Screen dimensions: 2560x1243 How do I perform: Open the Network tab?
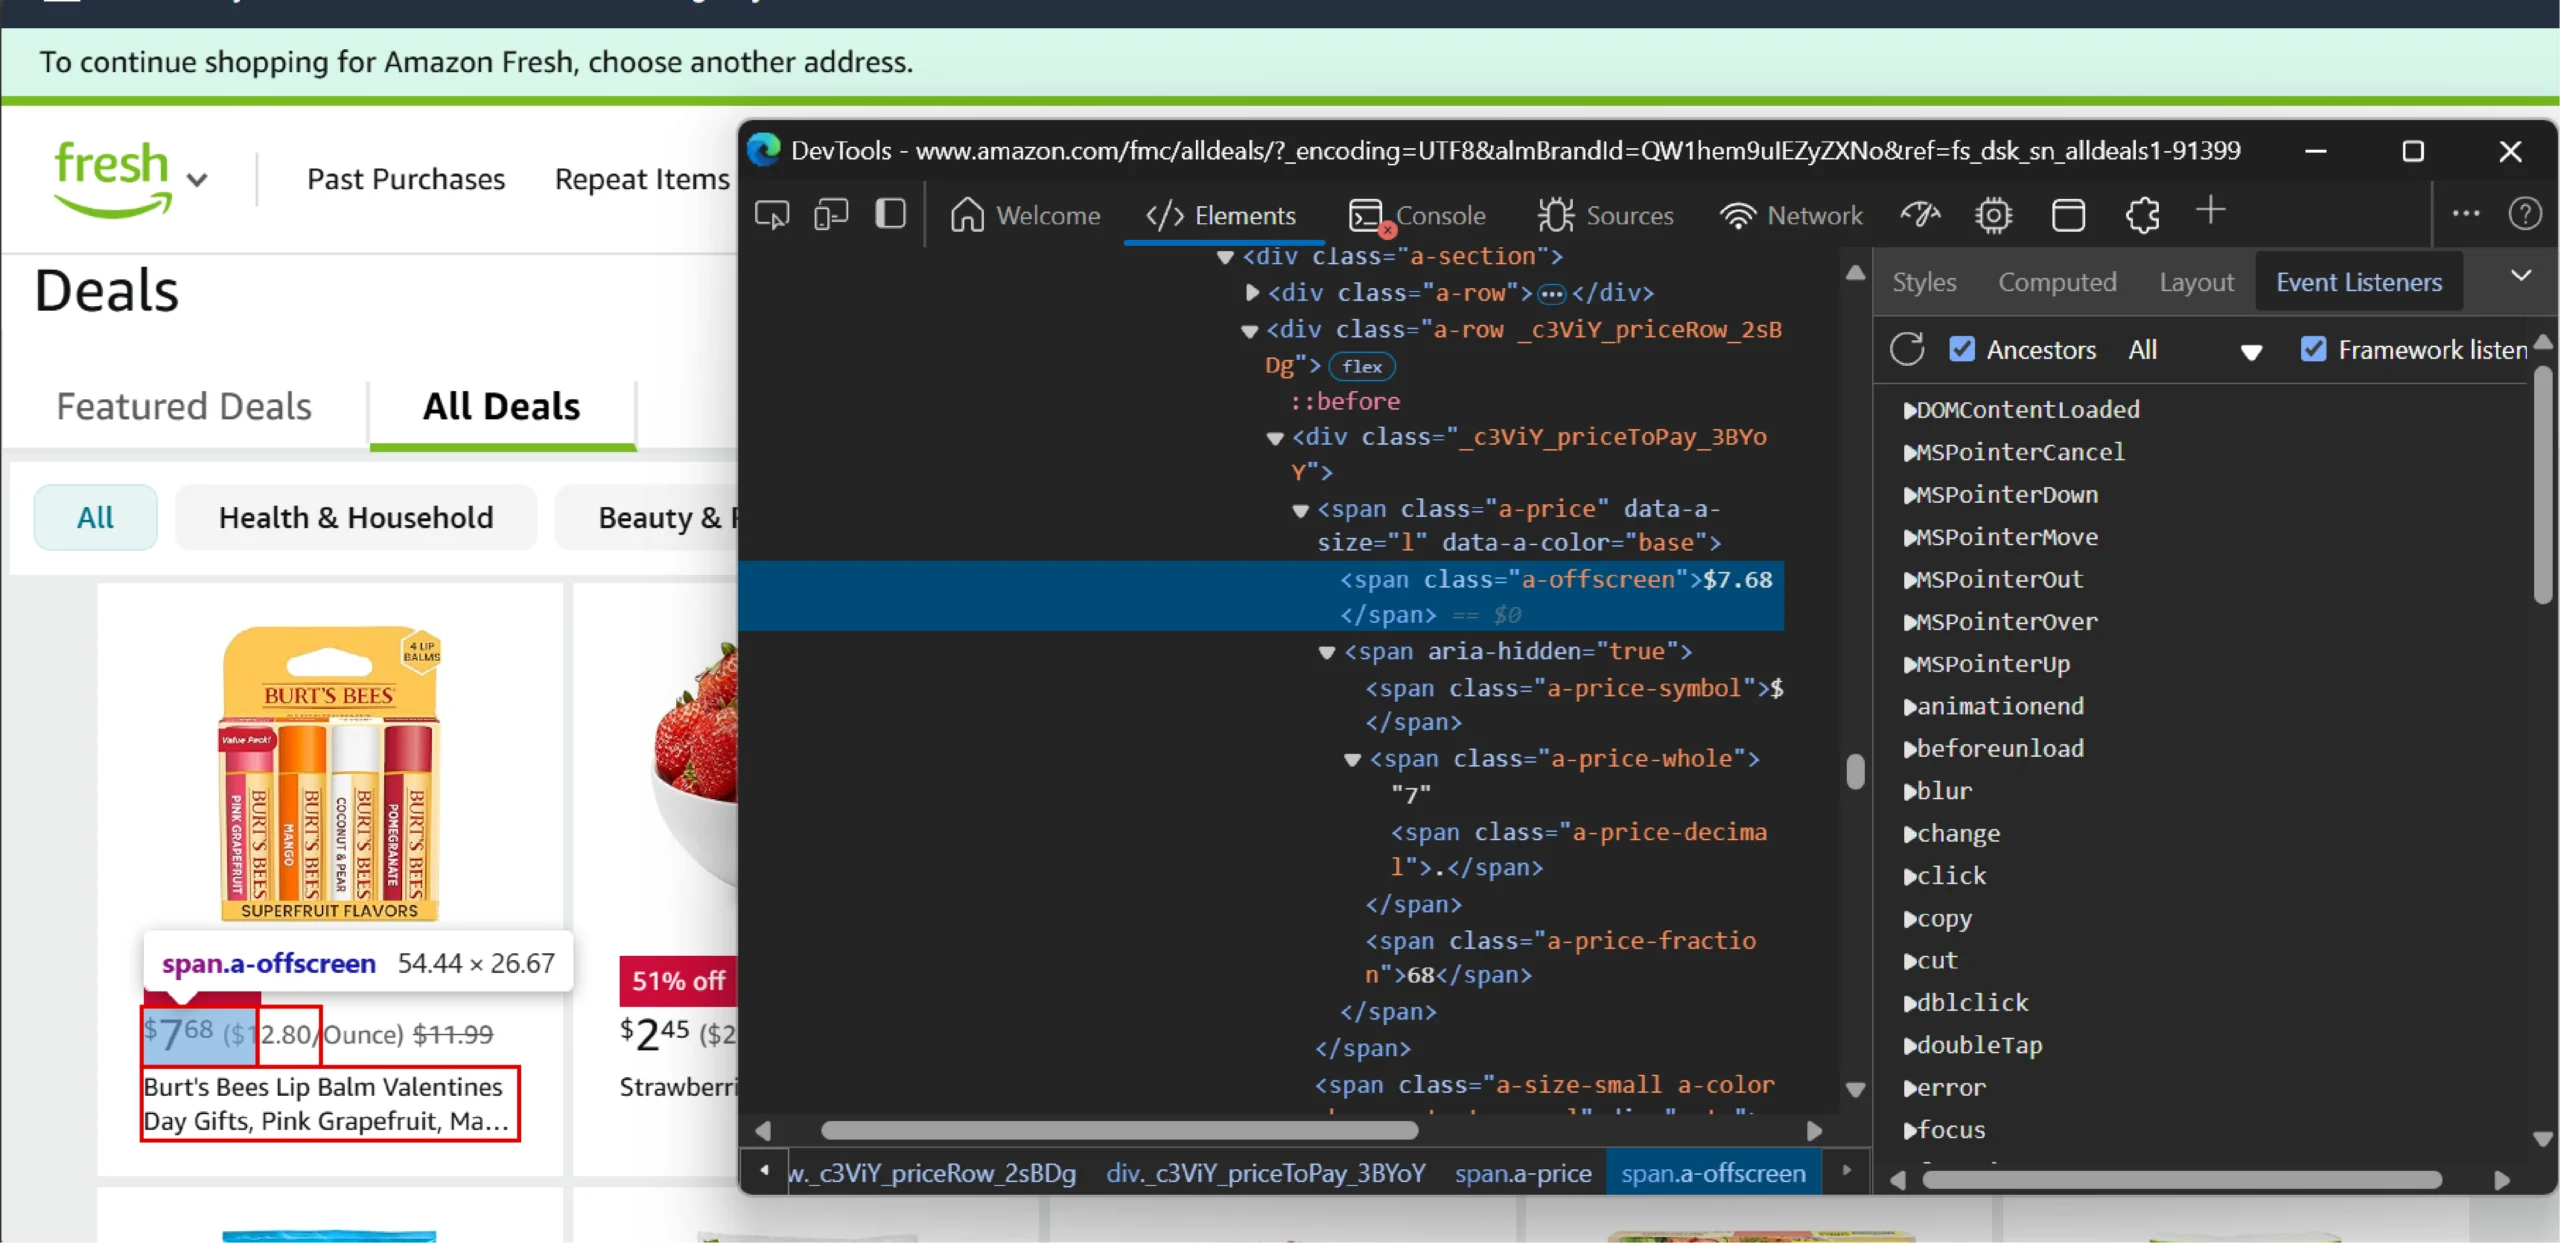(x=1791, y=215)
